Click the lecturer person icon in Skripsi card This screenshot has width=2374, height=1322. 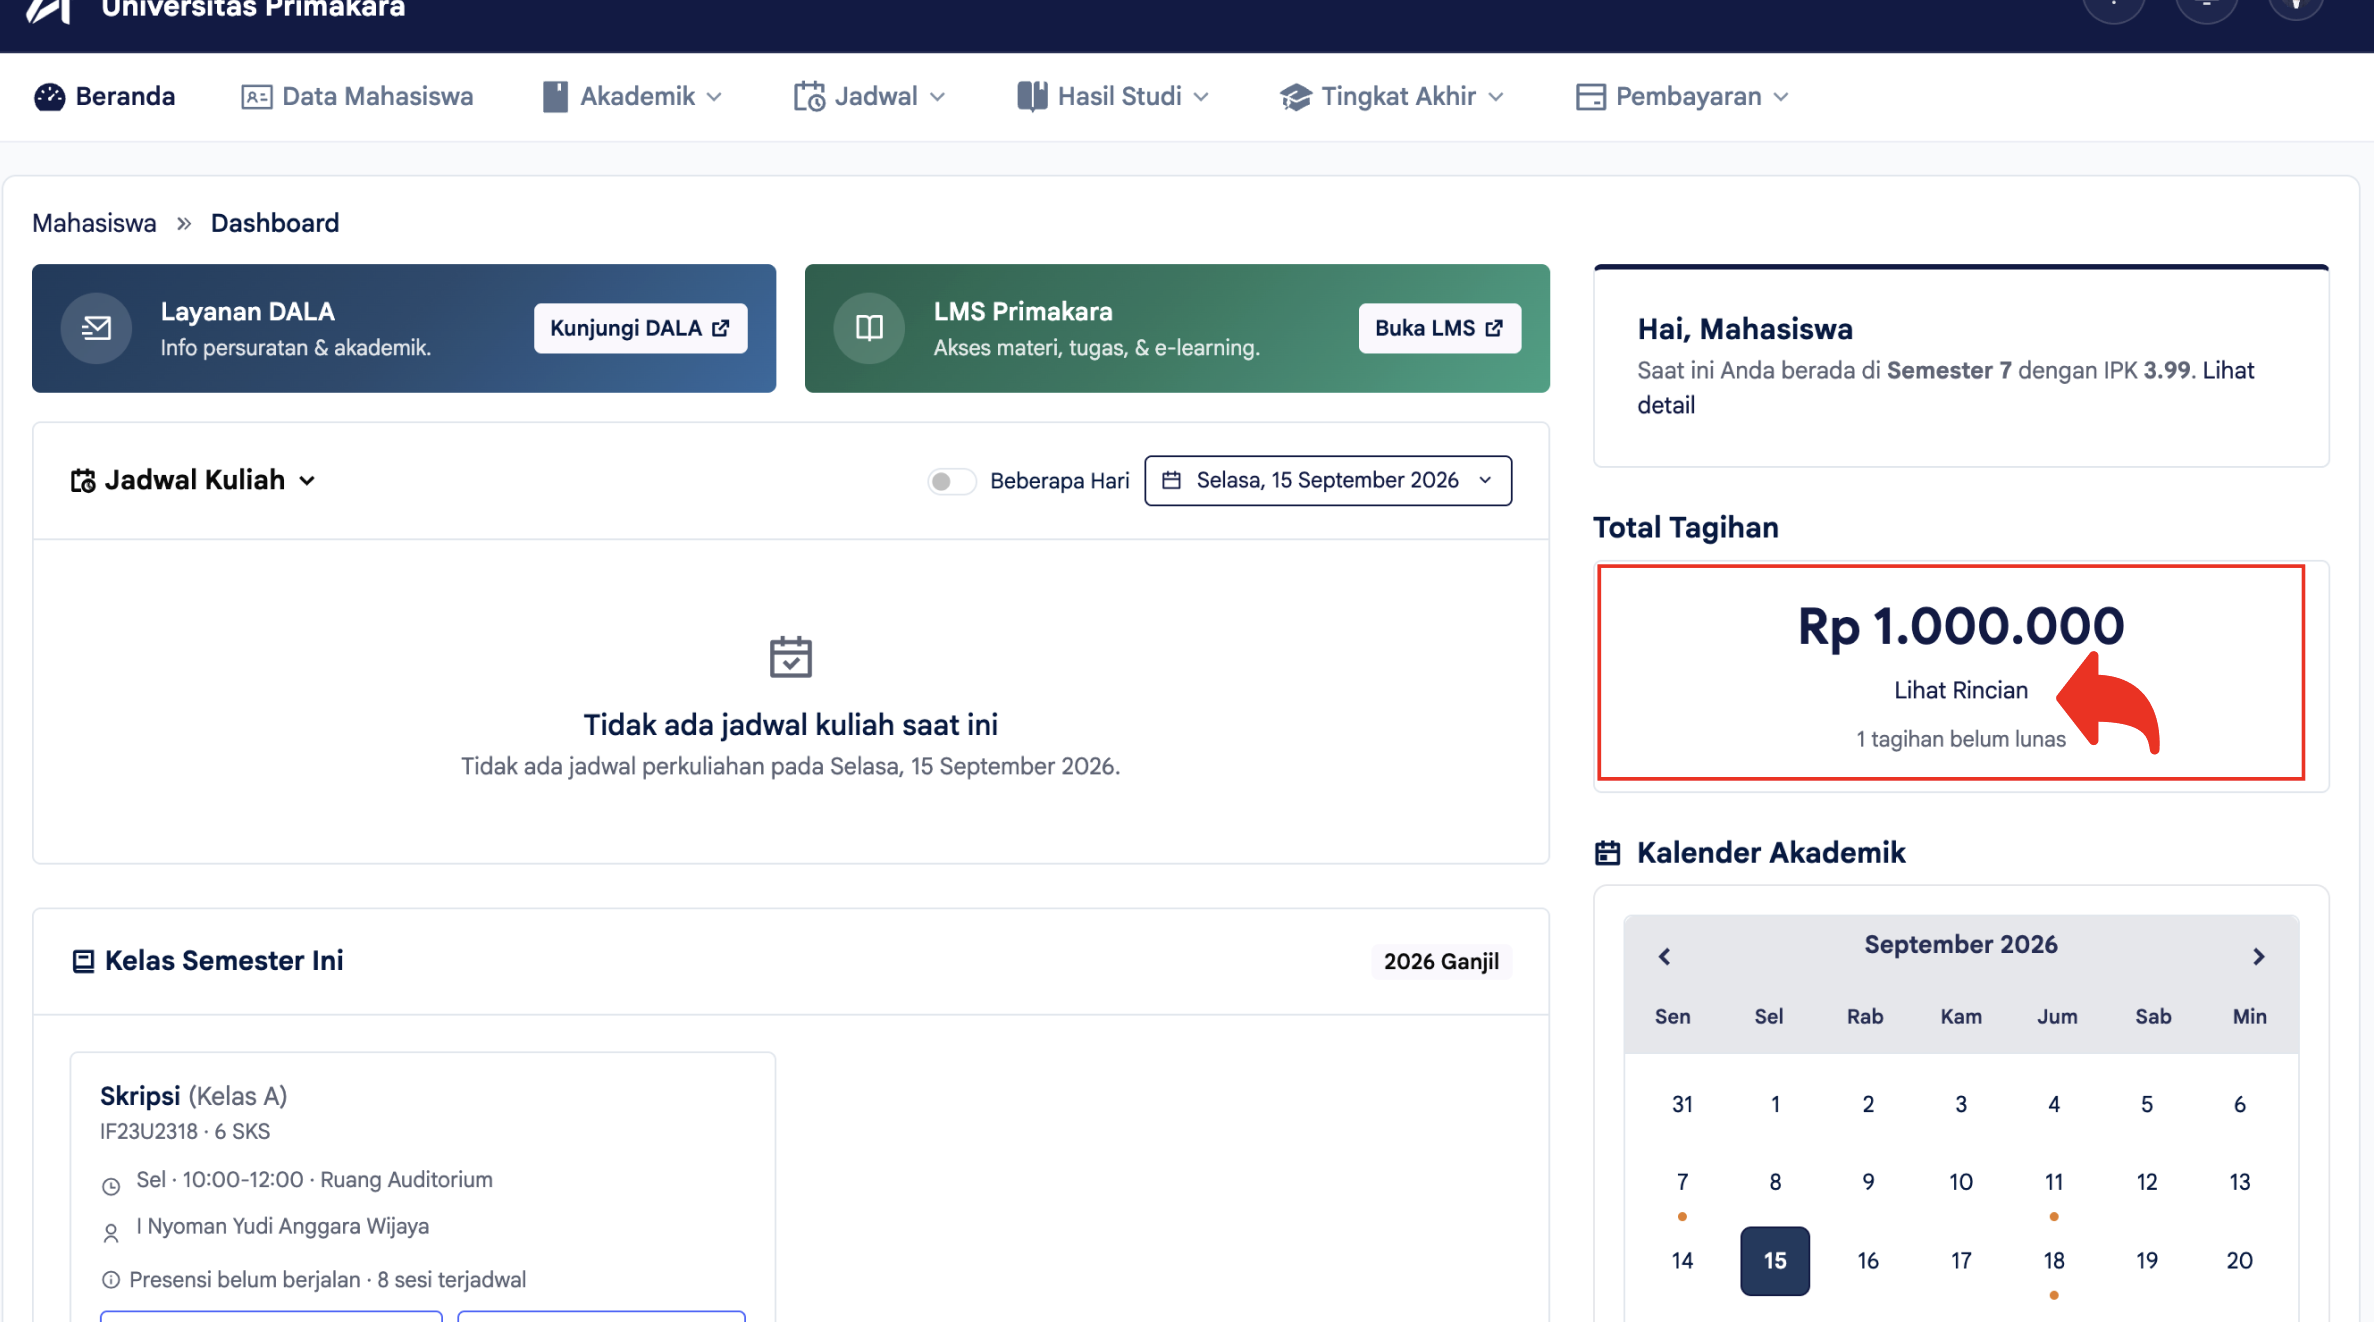[x=111, y=1233]
